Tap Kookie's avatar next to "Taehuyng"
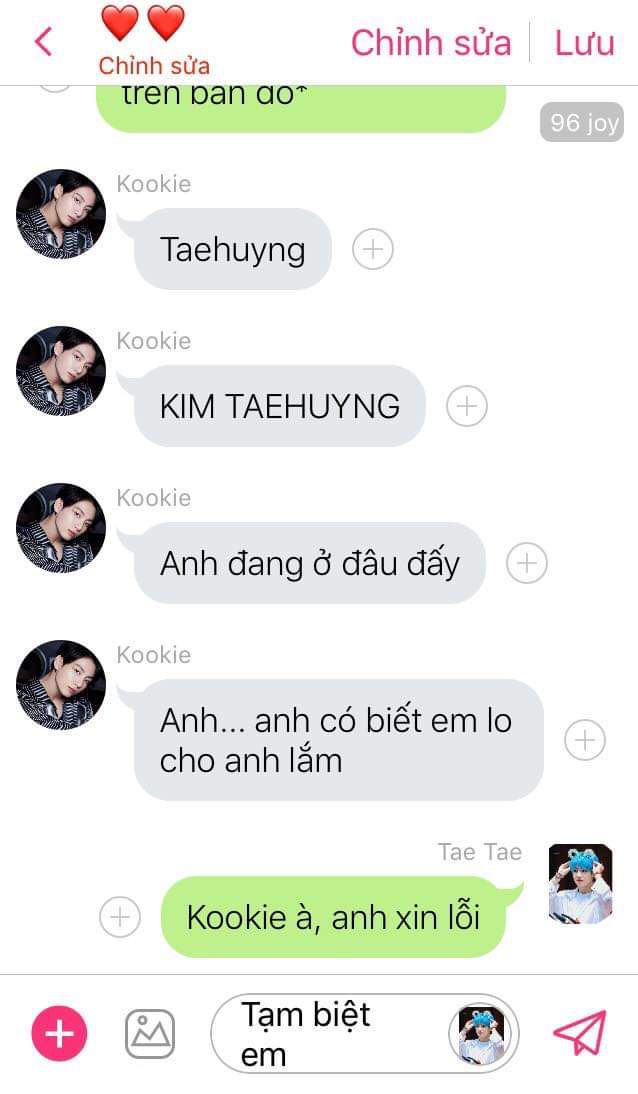 pos(61,213)
